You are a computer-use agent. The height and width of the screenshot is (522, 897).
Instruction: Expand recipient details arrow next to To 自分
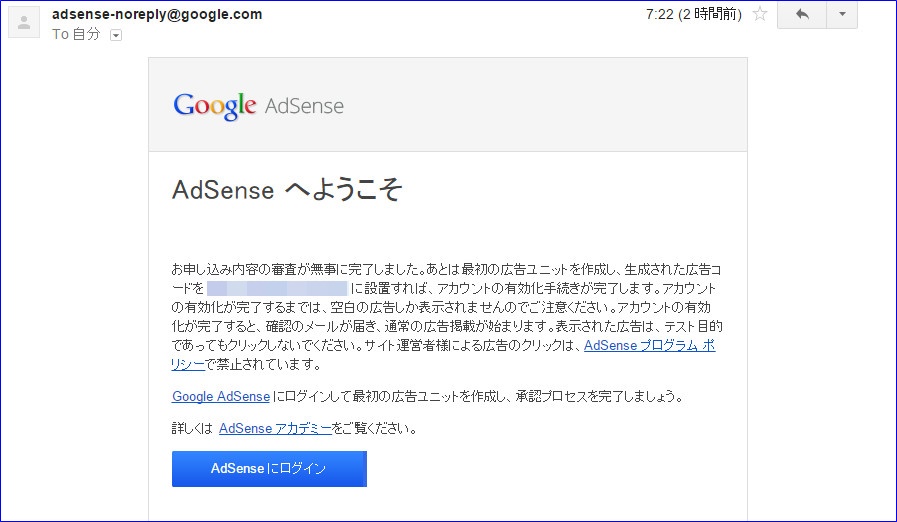click(116, 35)
